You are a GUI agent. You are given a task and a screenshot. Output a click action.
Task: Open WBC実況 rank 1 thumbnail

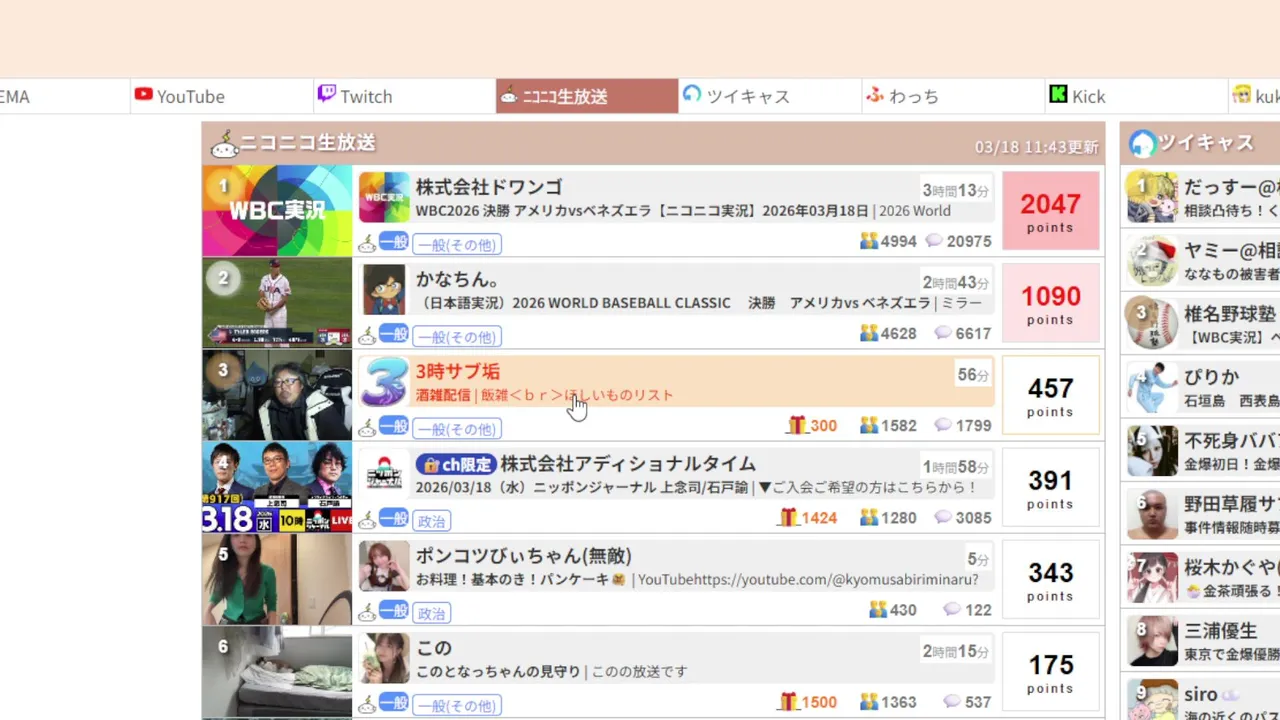pyautogui.click(x=277, y=211)
